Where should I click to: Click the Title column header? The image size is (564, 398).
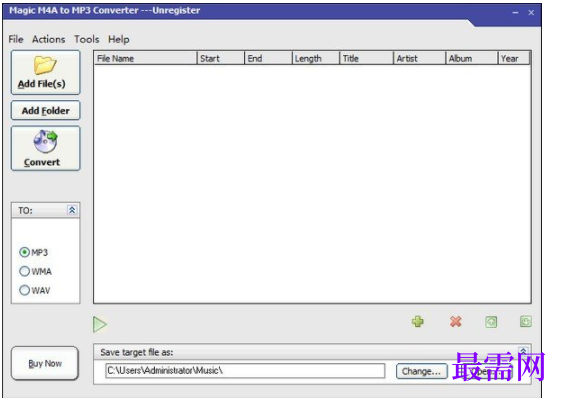tap(367, 58)
